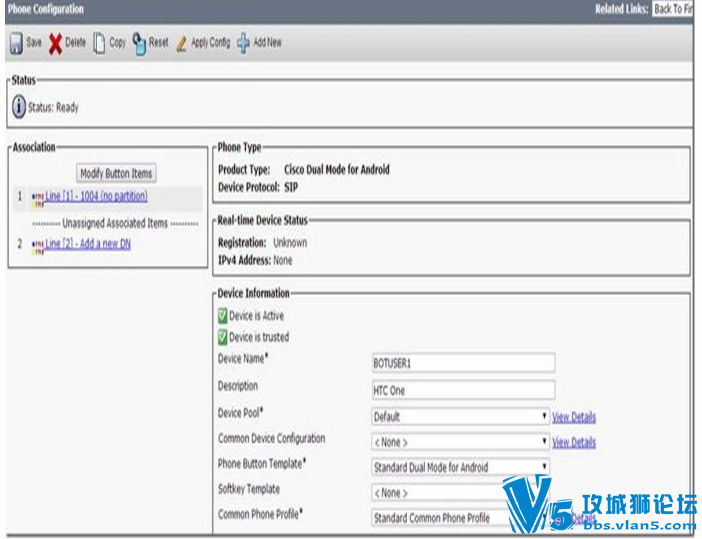
Task: Click View Details next to Common Device Configuration
Action: [x=574, y=442]
